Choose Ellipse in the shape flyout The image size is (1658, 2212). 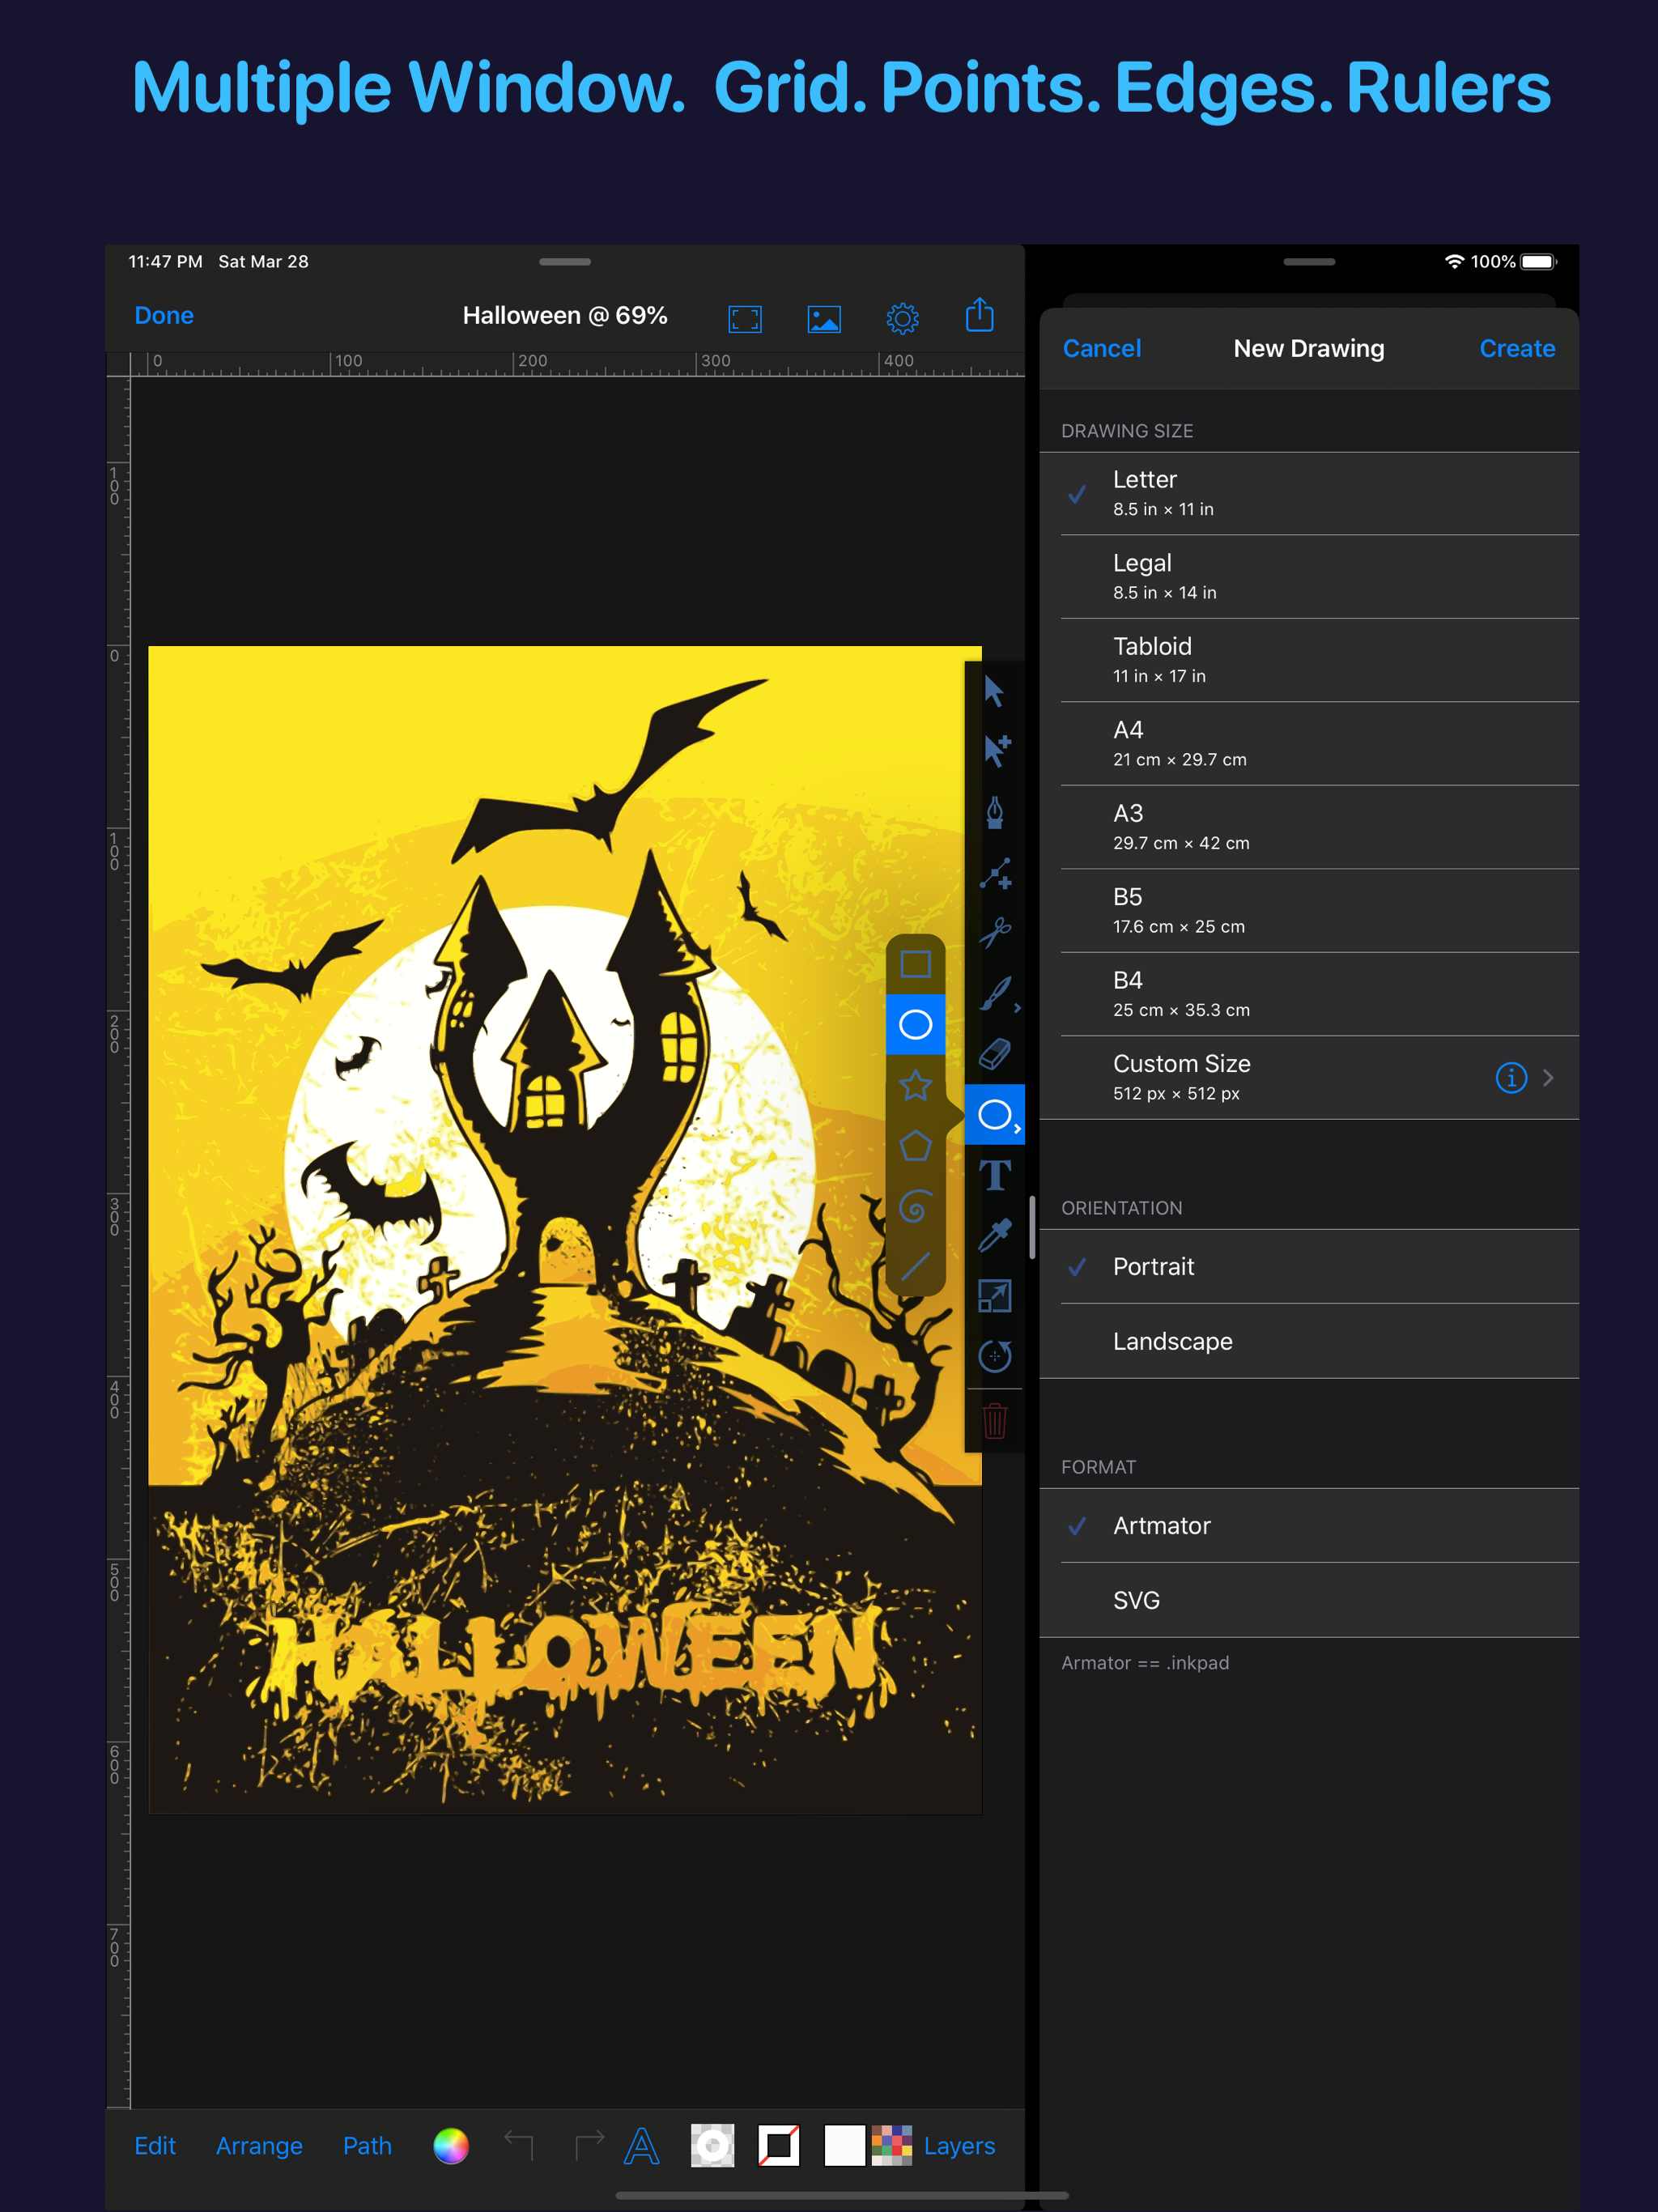pos(916,1024)
